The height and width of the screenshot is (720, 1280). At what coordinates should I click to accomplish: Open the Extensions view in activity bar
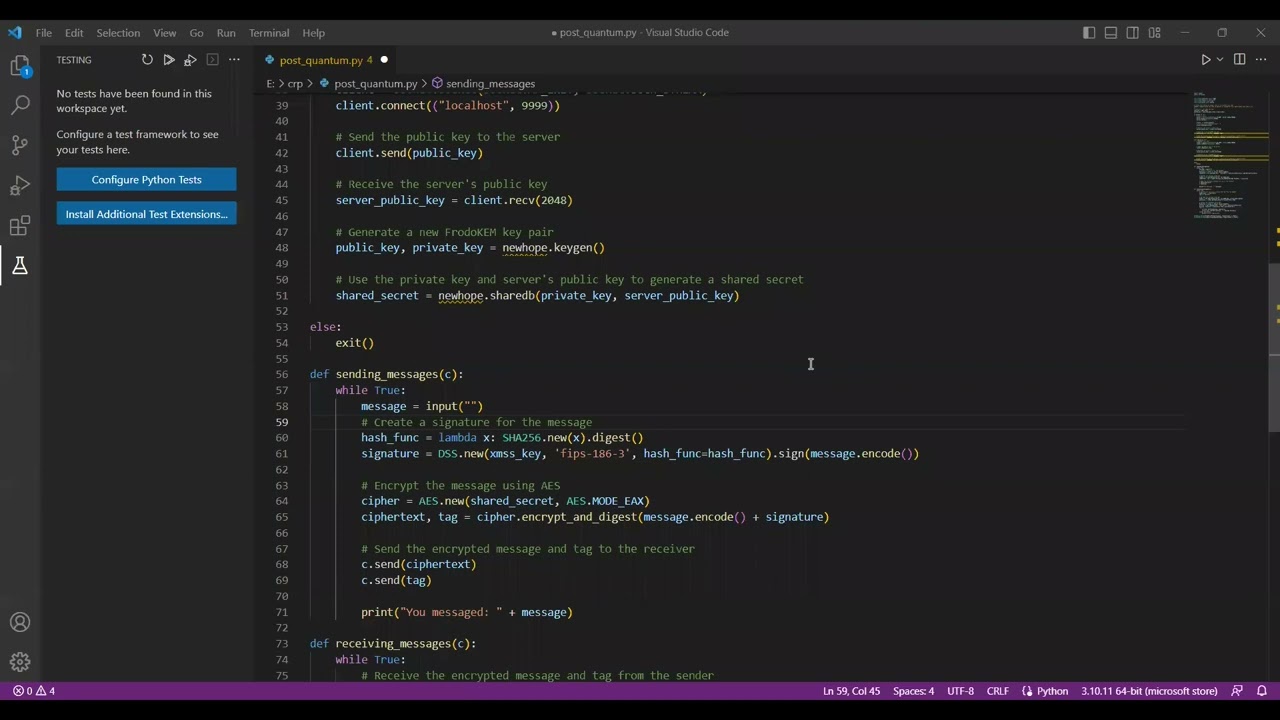[20, 226]
